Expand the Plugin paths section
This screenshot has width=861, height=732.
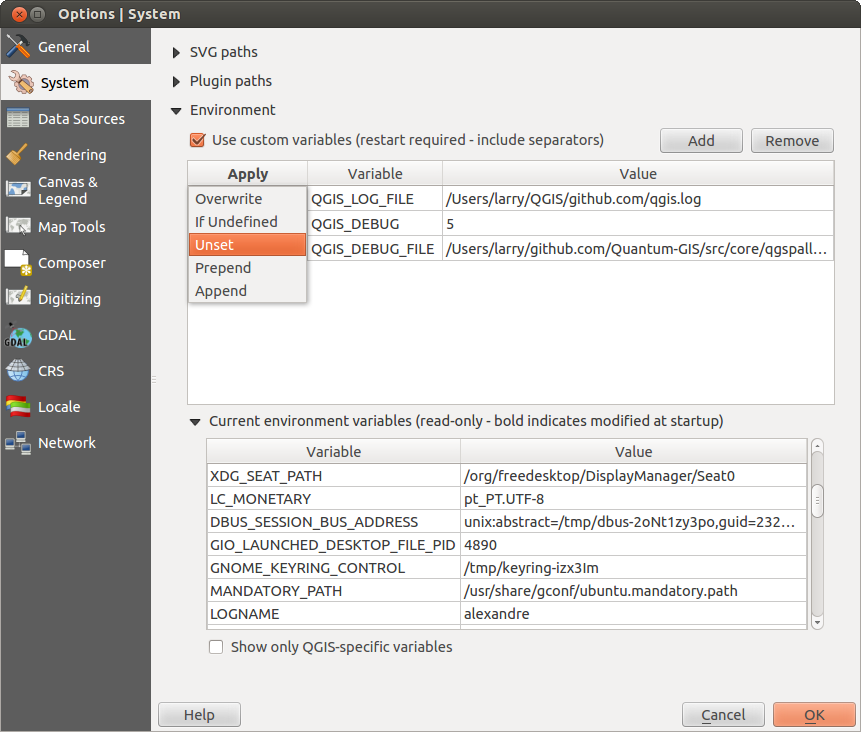[x=177, y=81]
